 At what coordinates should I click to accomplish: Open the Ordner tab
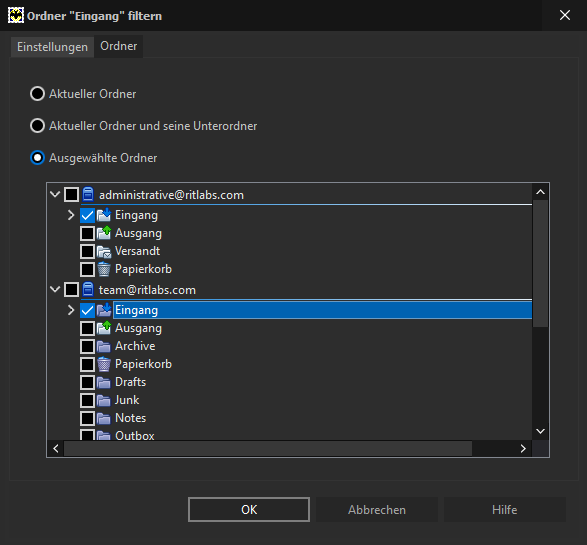tap(119, 46)
